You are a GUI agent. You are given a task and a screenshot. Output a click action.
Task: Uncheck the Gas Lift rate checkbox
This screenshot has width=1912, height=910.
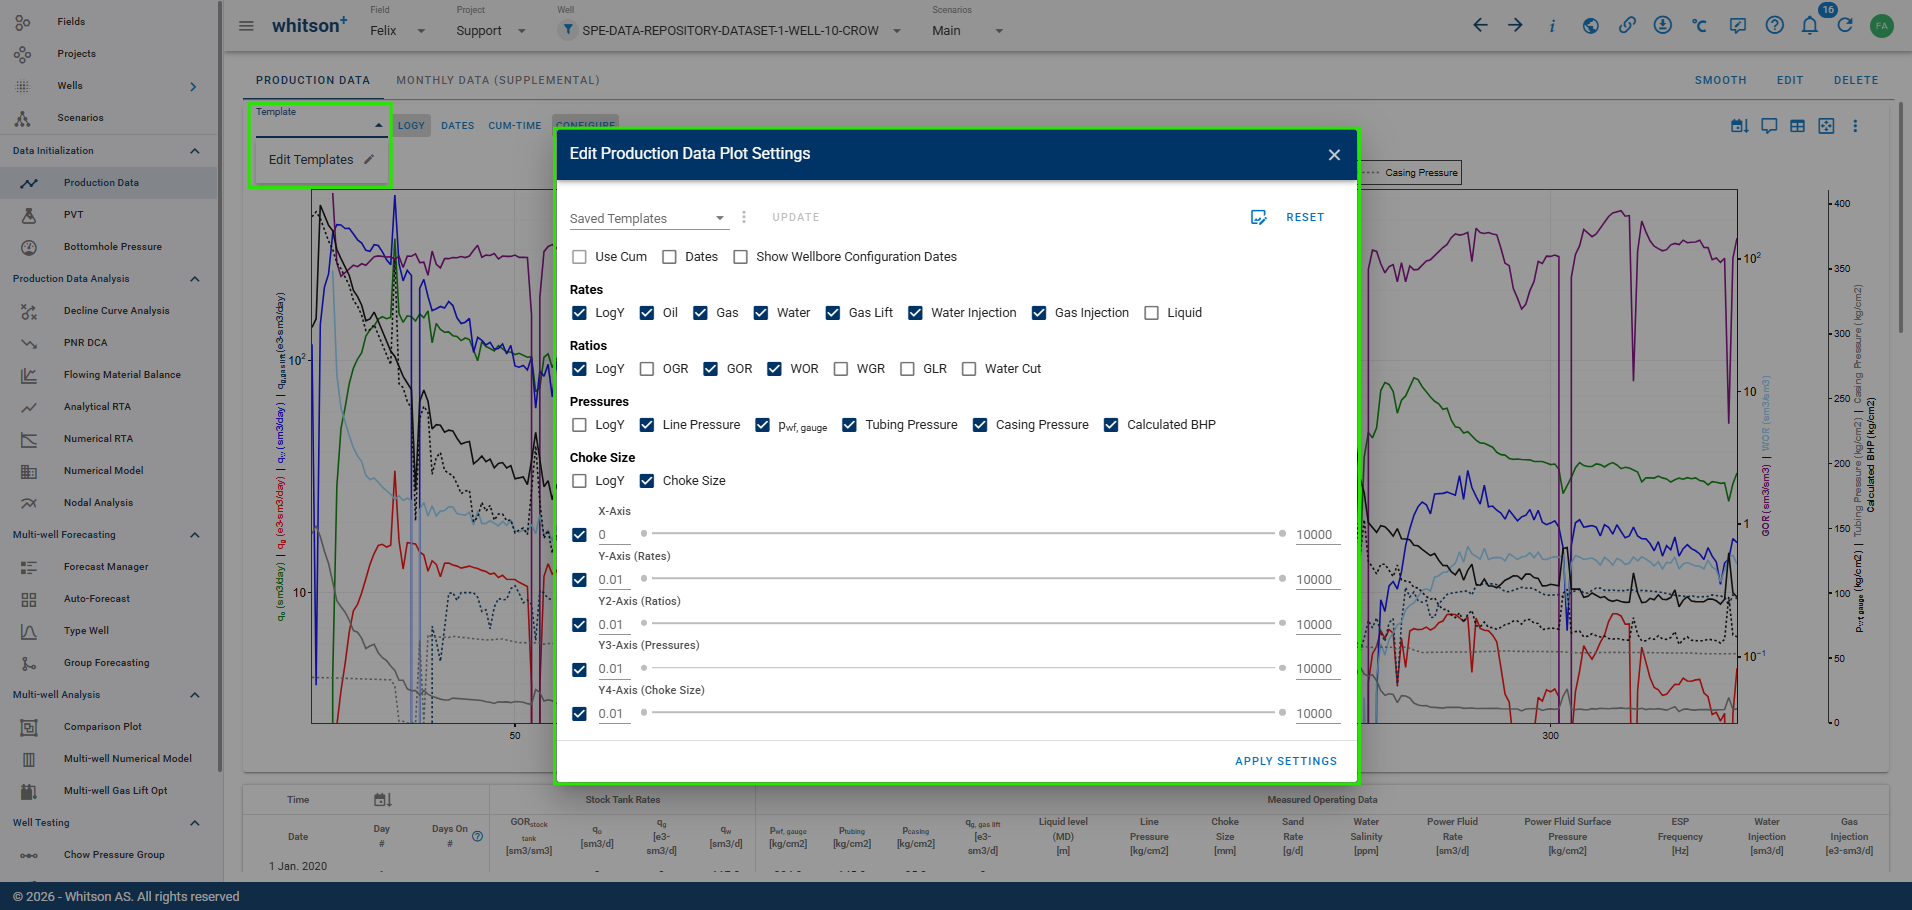point(833,313)
